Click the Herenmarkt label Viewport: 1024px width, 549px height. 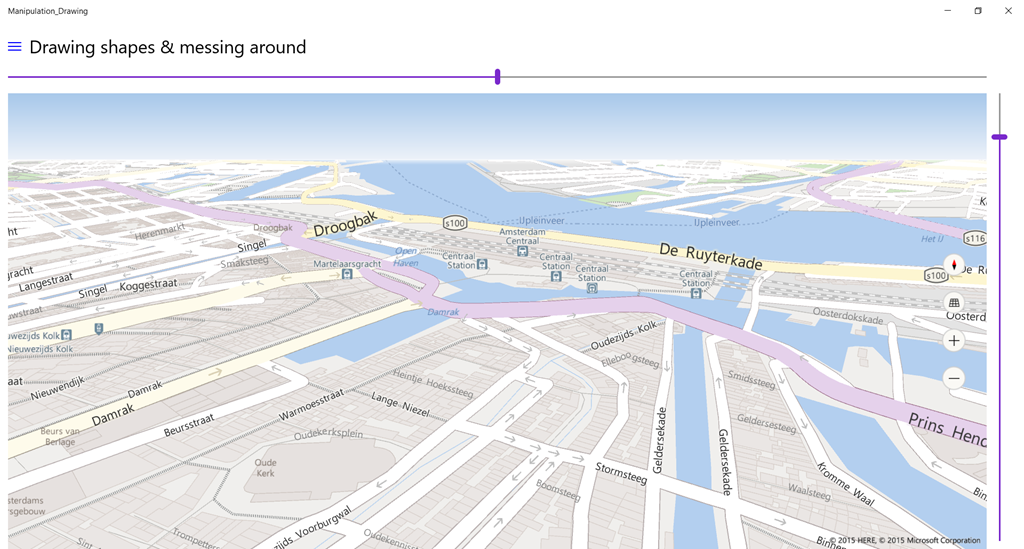tap(160, 230)
